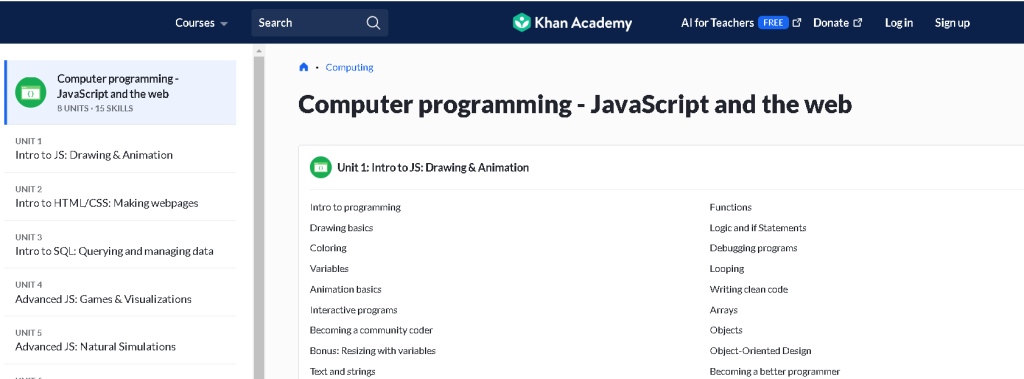Open Unit 4 Advanced JS Games & Visualizations
The image size is (1024, 379).
tap(120, 292)
